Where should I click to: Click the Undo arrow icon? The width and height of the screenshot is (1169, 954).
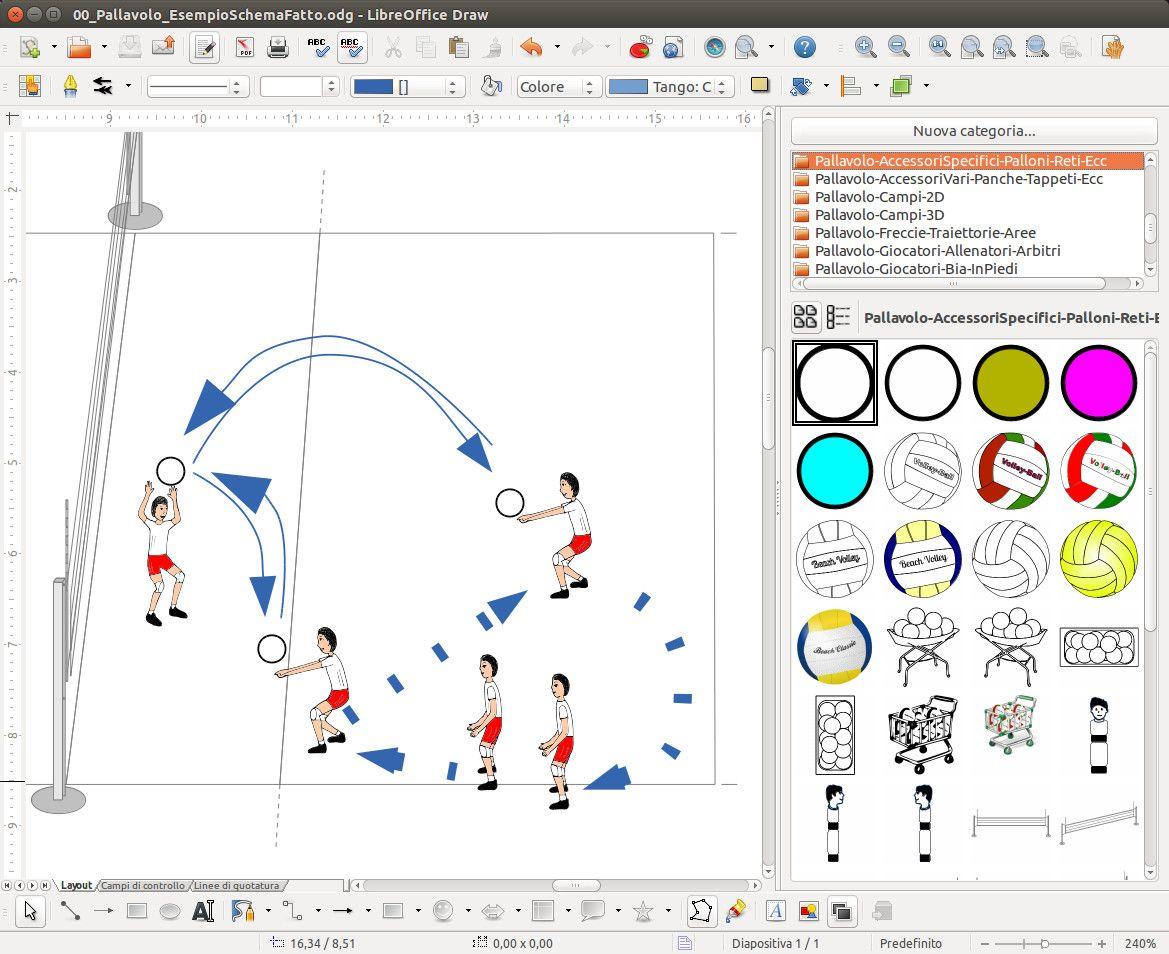click(x=530, y=47)
